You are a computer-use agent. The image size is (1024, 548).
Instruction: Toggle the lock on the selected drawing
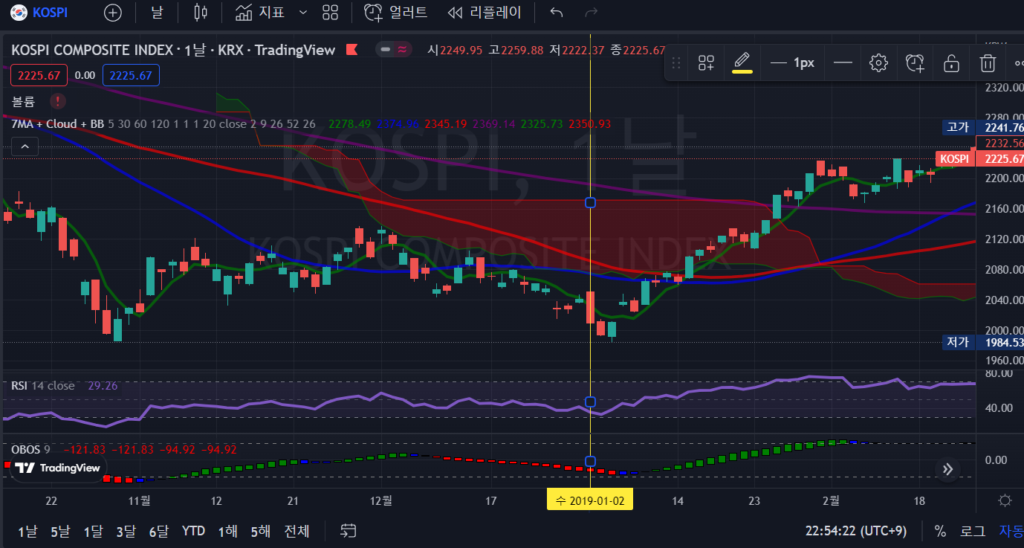tap(951, 63)
